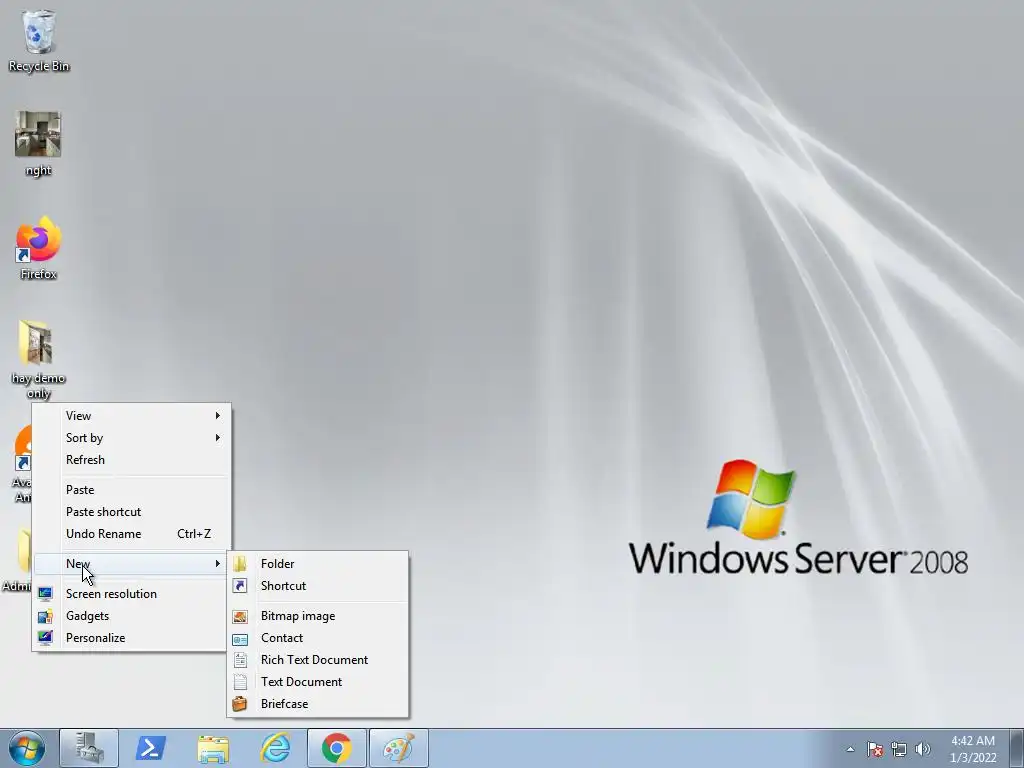Open Personalize from the context menu
1024x768 pixels.
point(131,638)
